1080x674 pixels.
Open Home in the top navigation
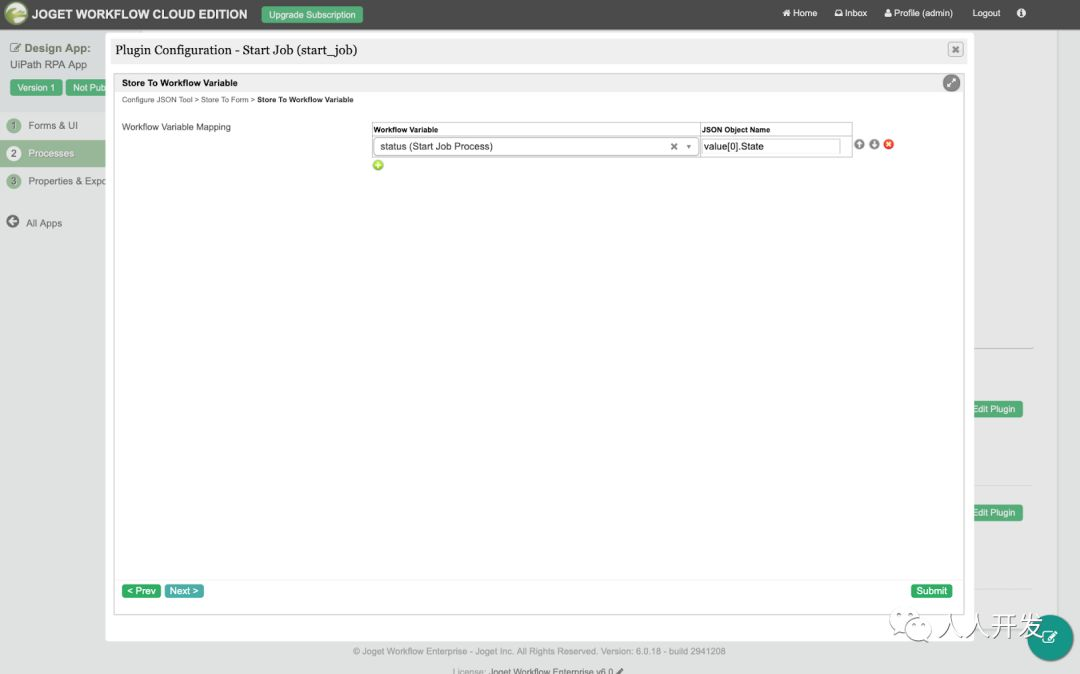coord(800,13)
